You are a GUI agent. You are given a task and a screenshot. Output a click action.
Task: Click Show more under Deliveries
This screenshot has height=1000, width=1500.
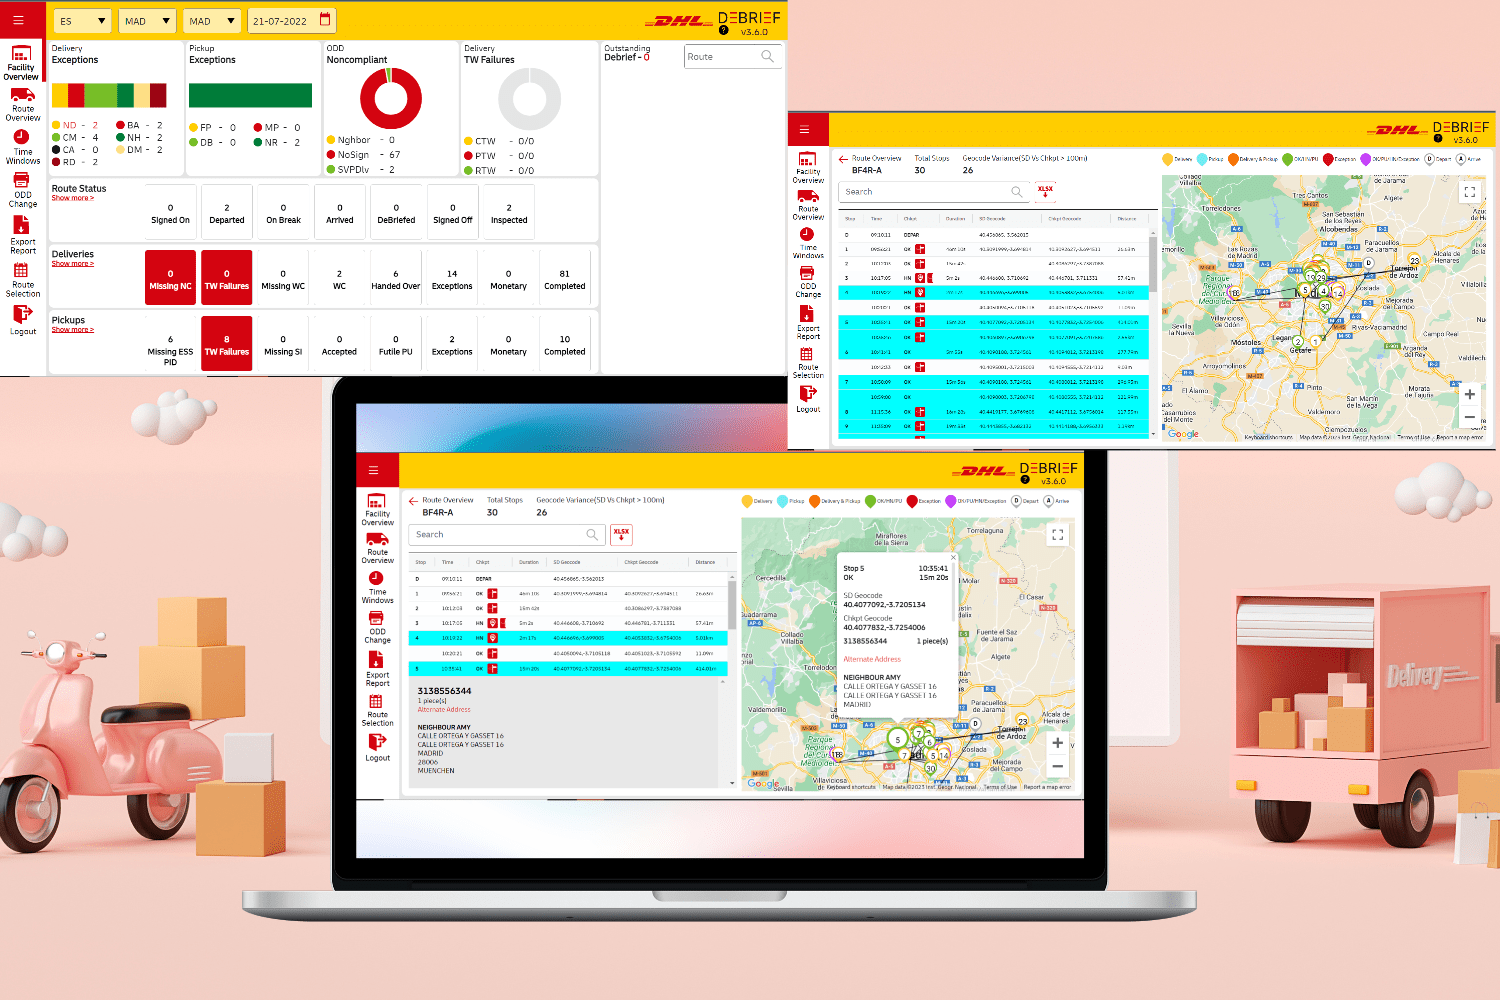click(73, 264)
